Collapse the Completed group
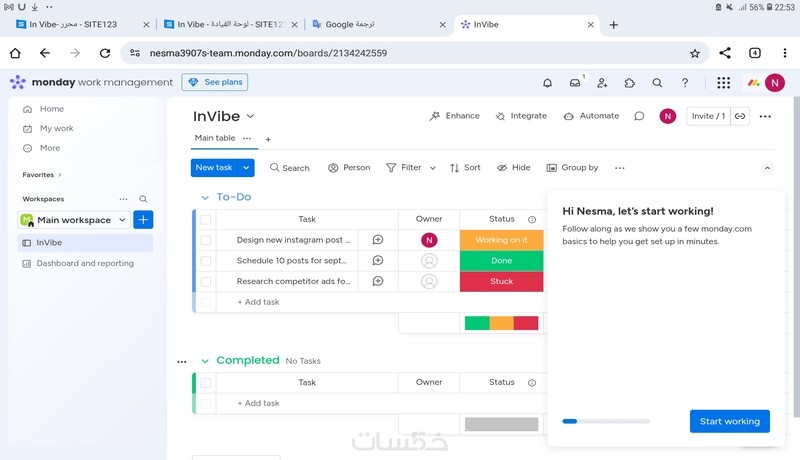Viewport: 800px width, 460px height. coord(205,361)
